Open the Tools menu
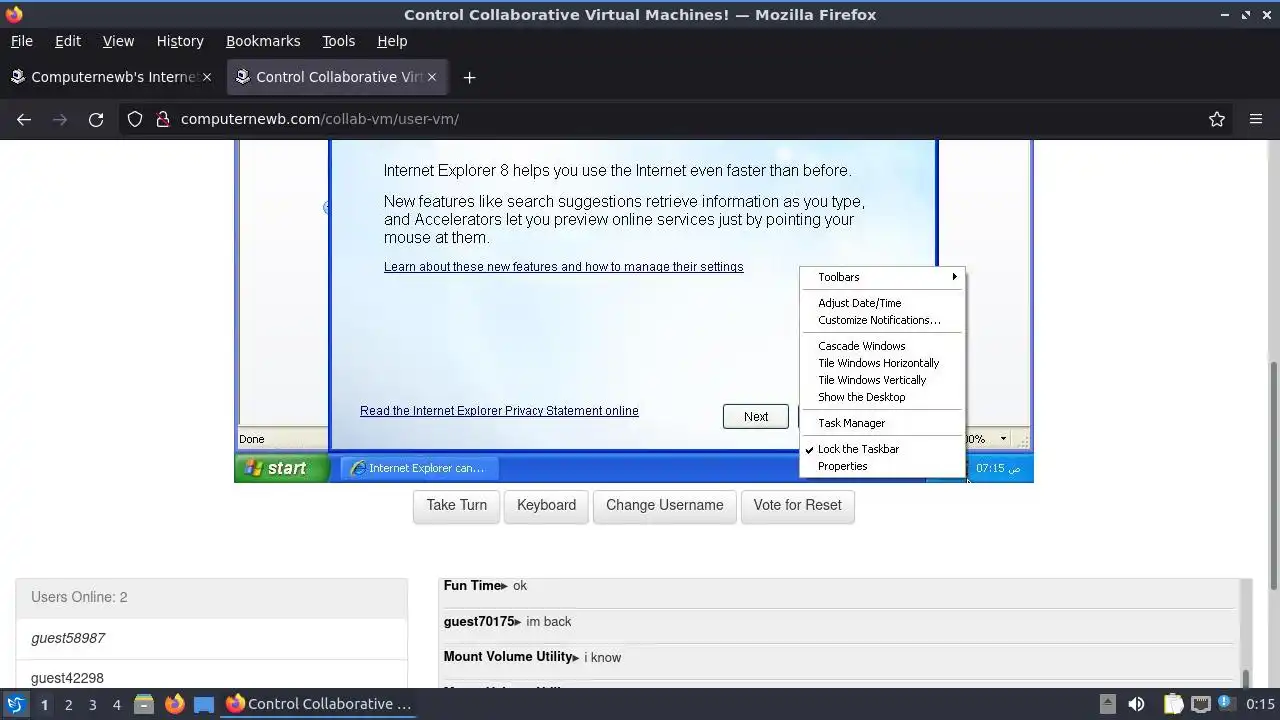The width and height of the screenshot is (1280, 720). tap(338, 41)
